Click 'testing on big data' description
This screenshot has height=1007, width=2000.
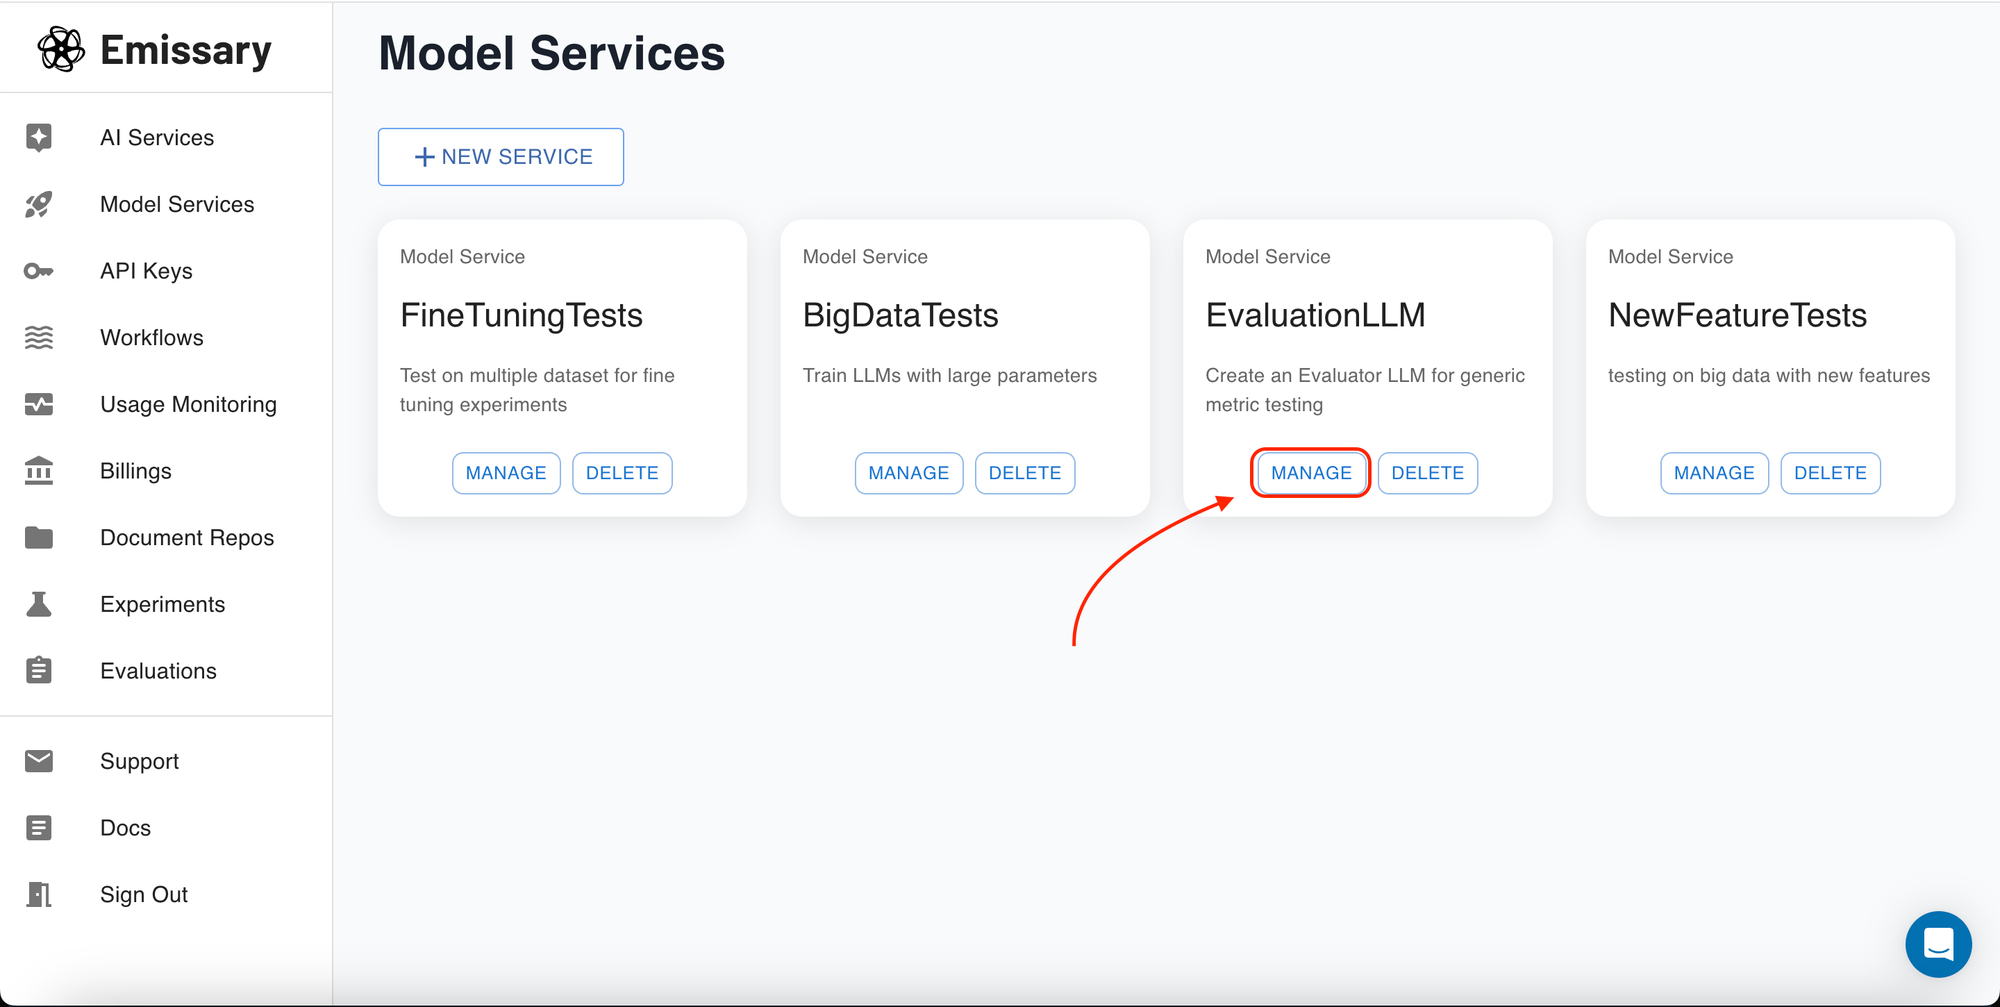click(1769, 375)
